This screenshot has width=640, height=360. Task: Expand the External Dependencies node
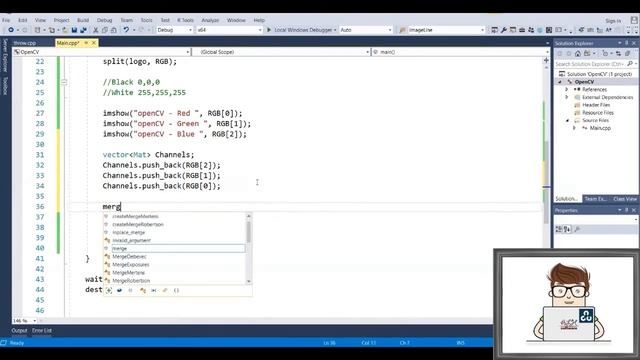click(567, 97)
